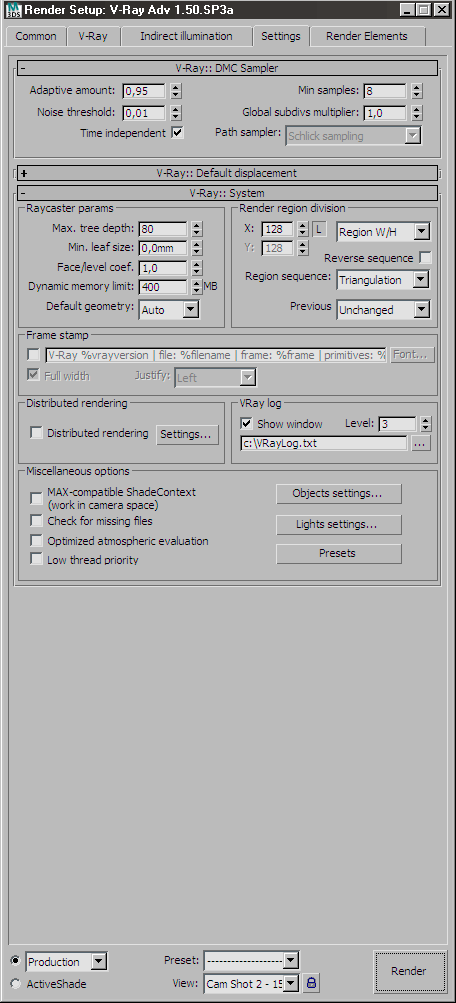Enable Low thread priority checkbox
The height and width of the screenshot is (1003, 456).
click(36, 559)
